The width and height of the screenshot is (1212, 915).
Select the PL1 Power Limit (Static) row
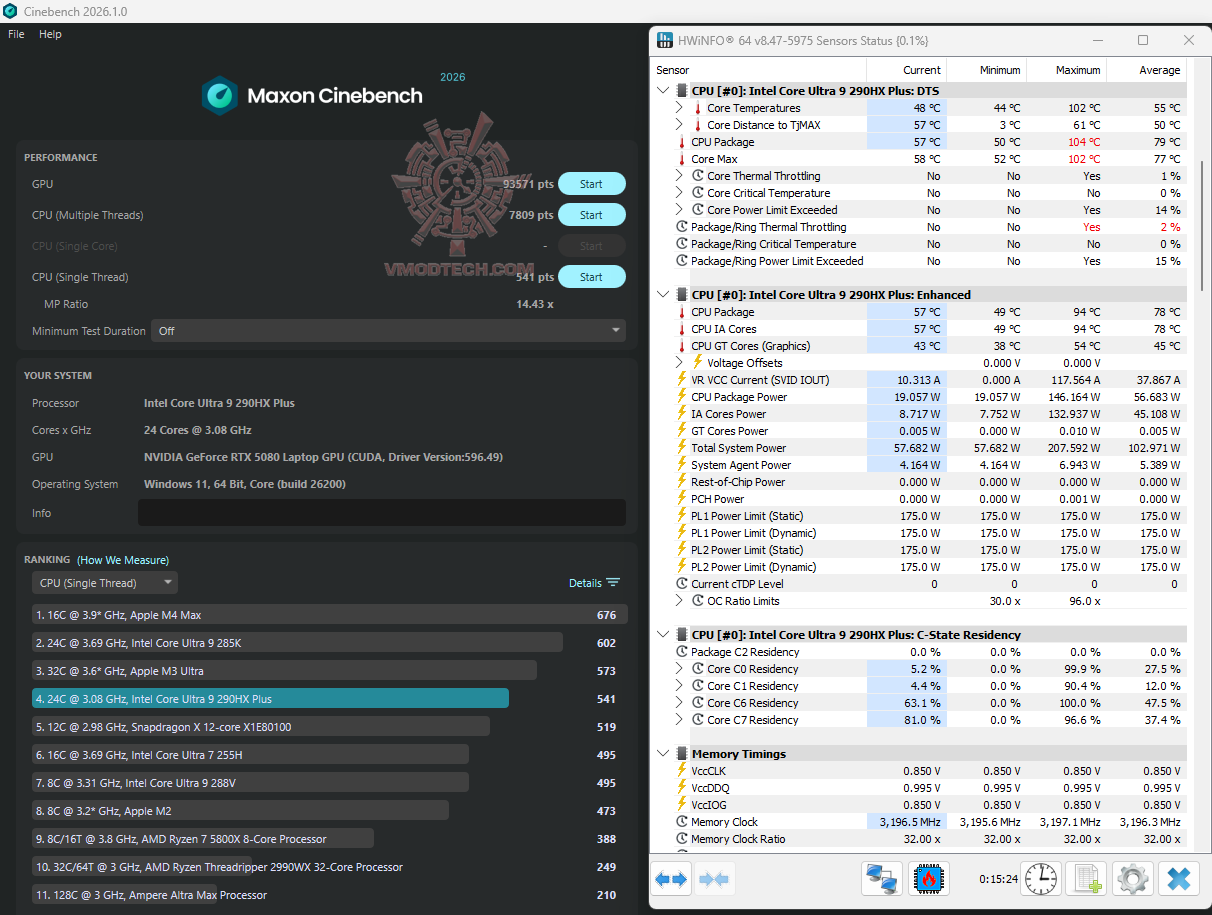[920, 516]
